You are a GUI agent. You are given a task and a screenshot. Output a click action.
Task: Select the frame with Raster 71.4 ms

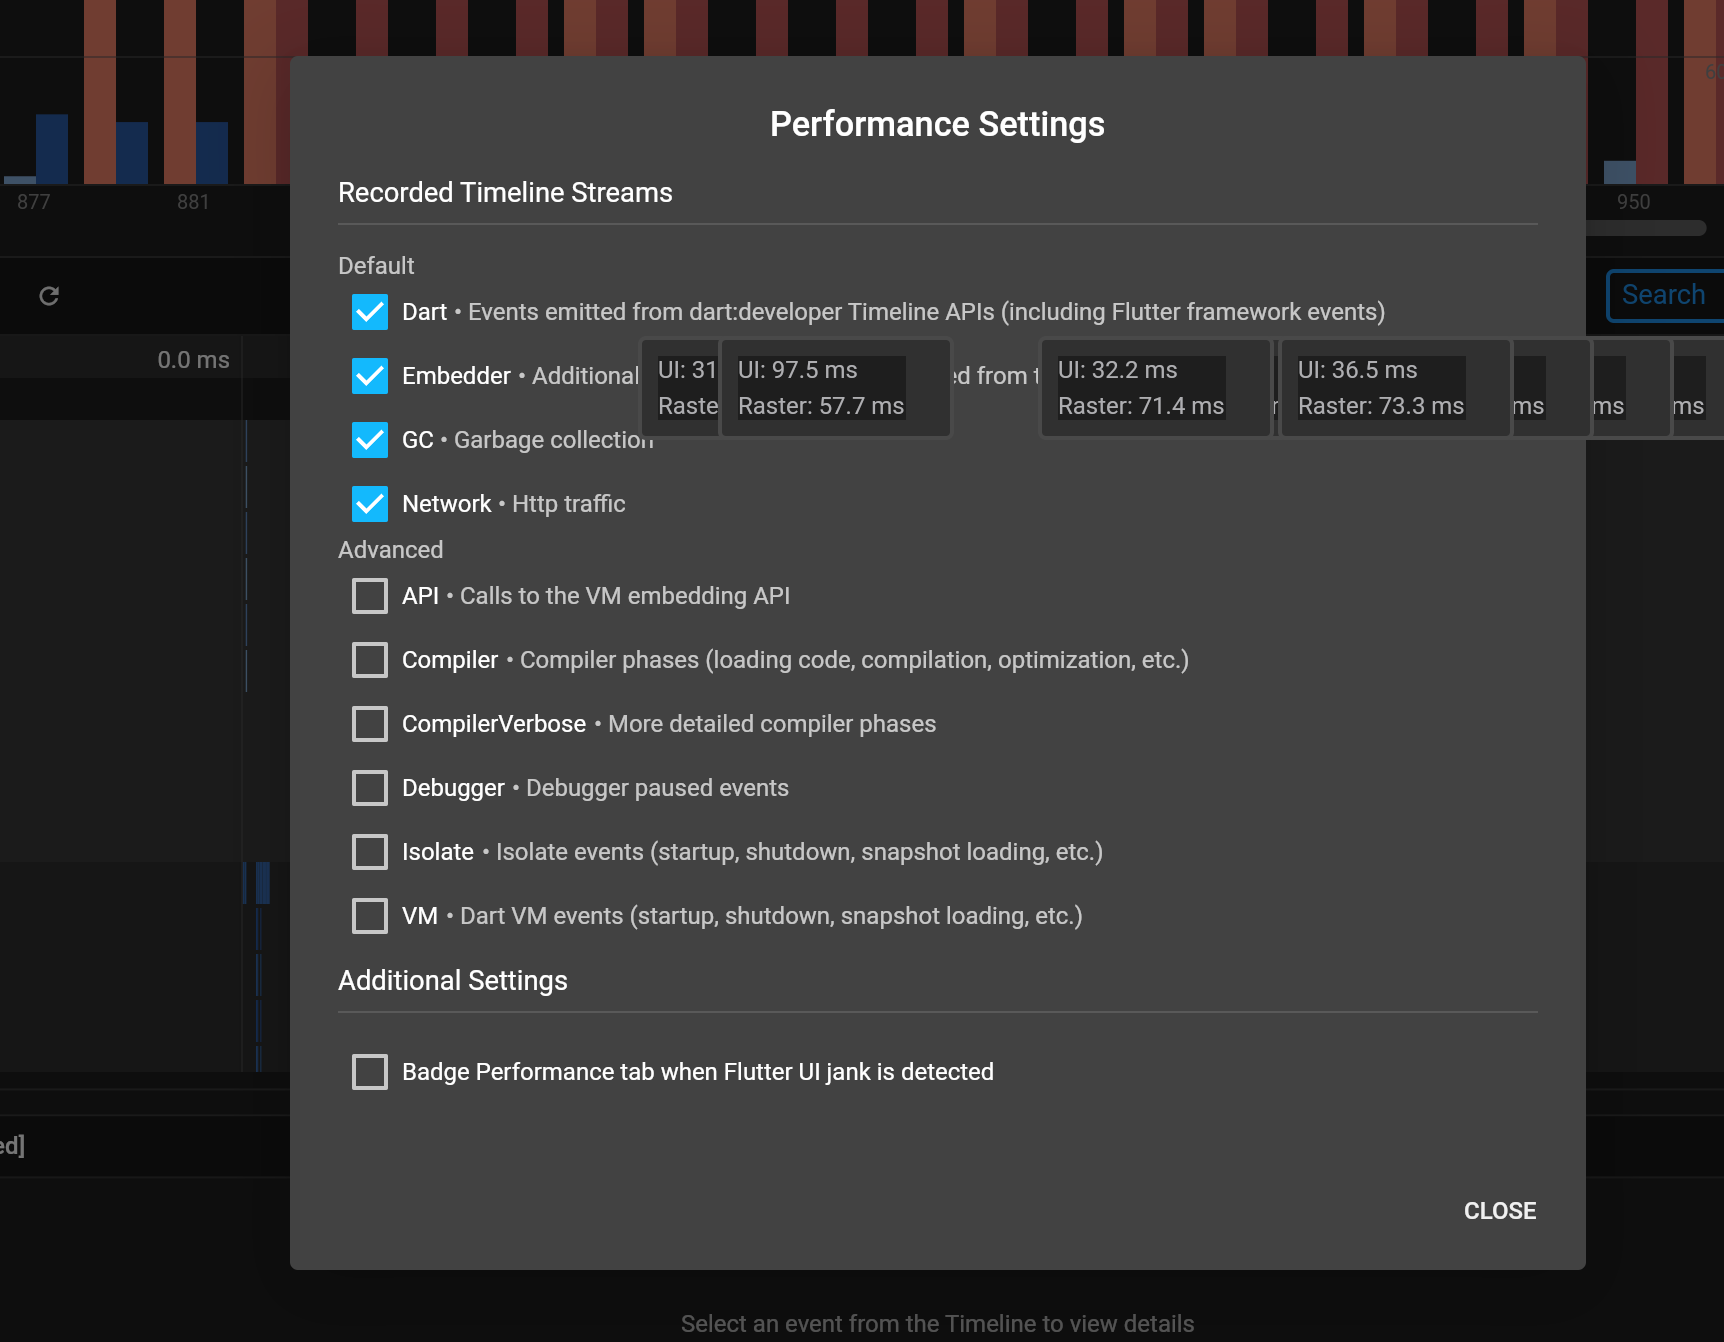(1155, 388)
